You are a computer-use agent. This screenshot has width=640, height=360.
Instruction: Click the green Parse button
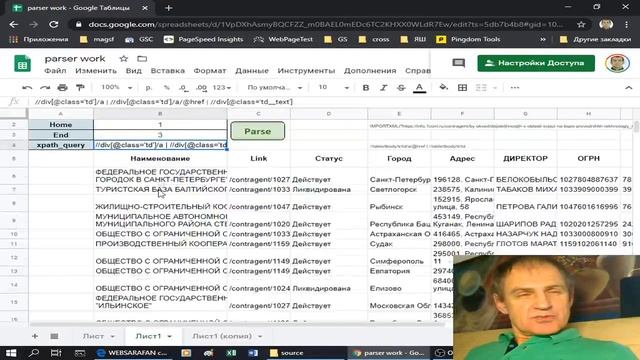click(x=258, y=131)
